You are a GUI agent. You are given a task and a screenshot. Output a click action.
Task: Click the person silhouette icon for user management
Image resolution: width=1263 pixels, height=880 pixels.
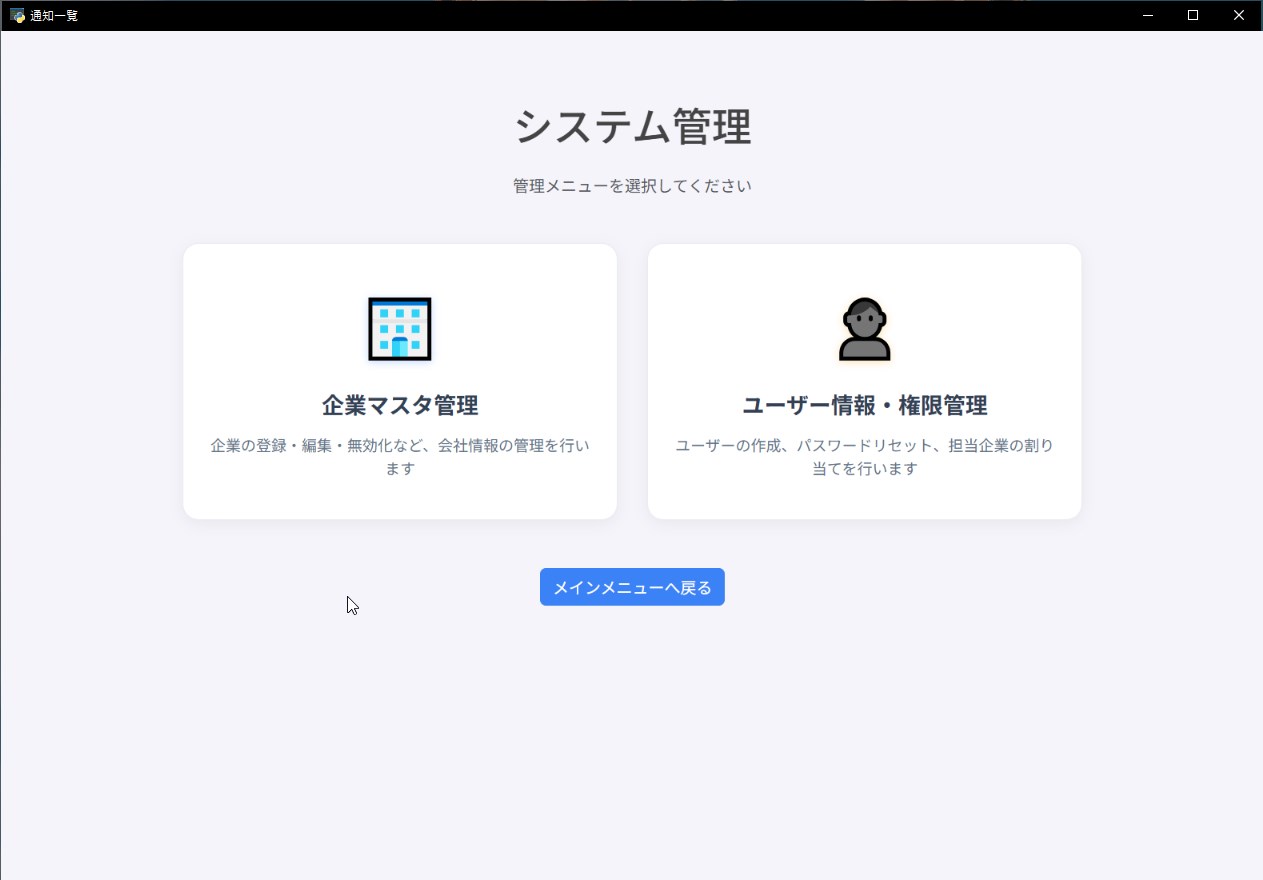pos(864,328)
